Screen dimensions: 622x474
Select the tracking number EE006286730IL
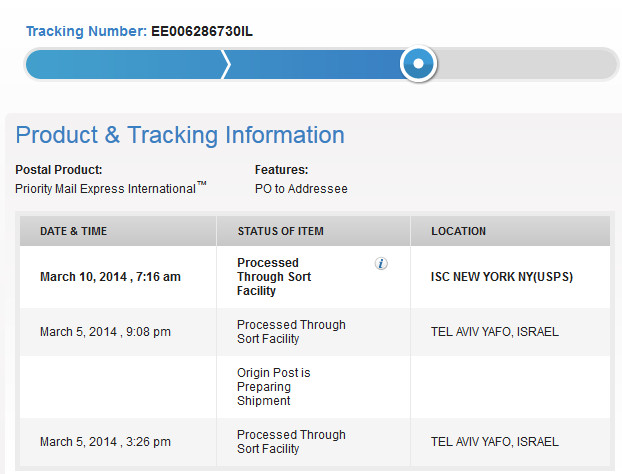point(202,31)
